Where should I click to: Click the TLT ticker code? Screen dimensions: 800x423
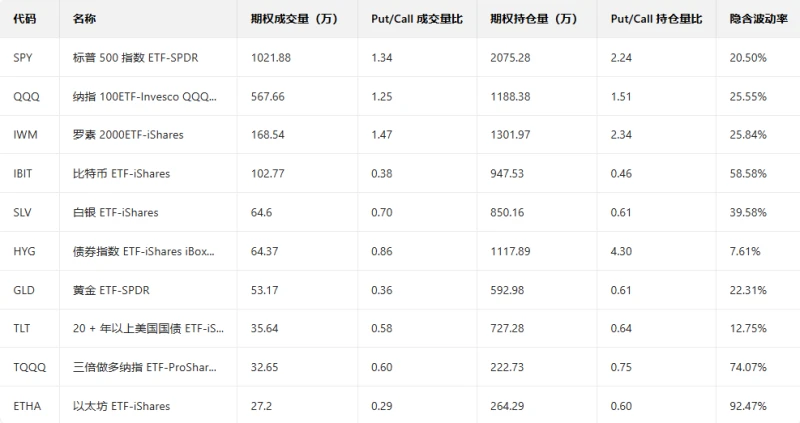point(22,328)
